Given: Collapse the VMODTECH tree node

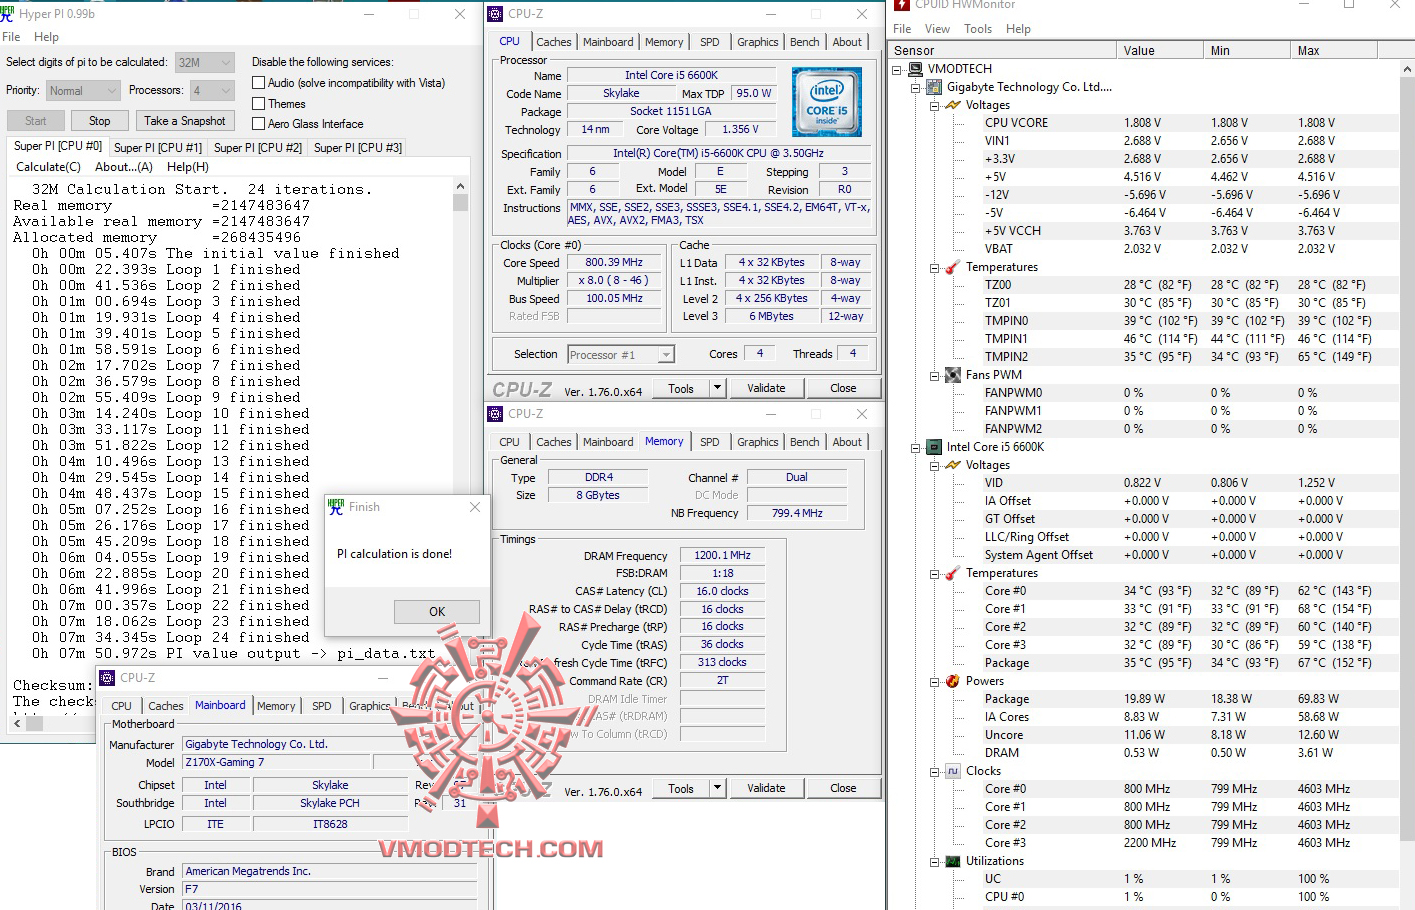Looking at the screenshot, I should [897, 69].
